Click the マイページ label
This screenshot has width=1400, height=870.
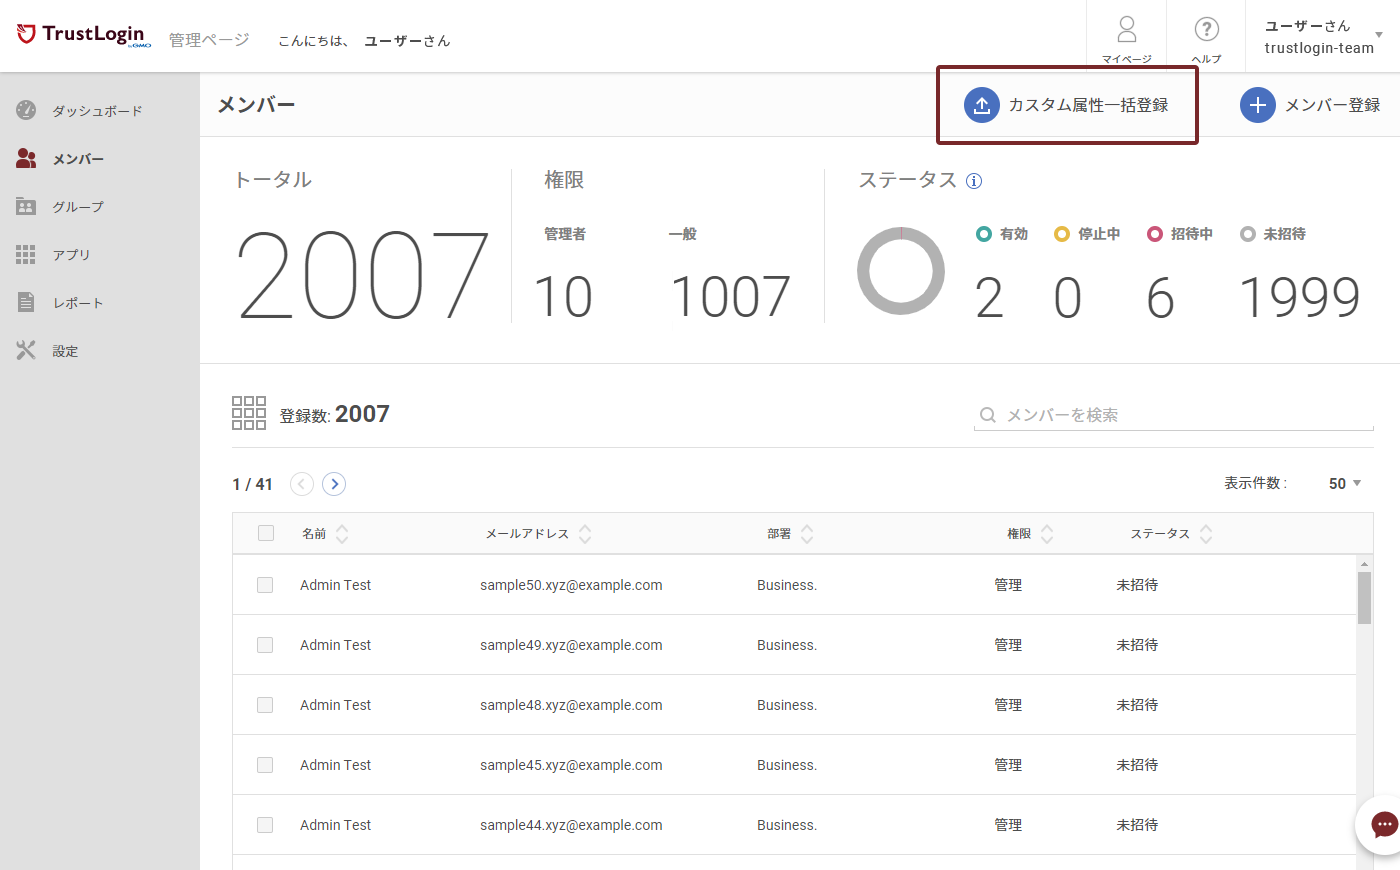1127,59
